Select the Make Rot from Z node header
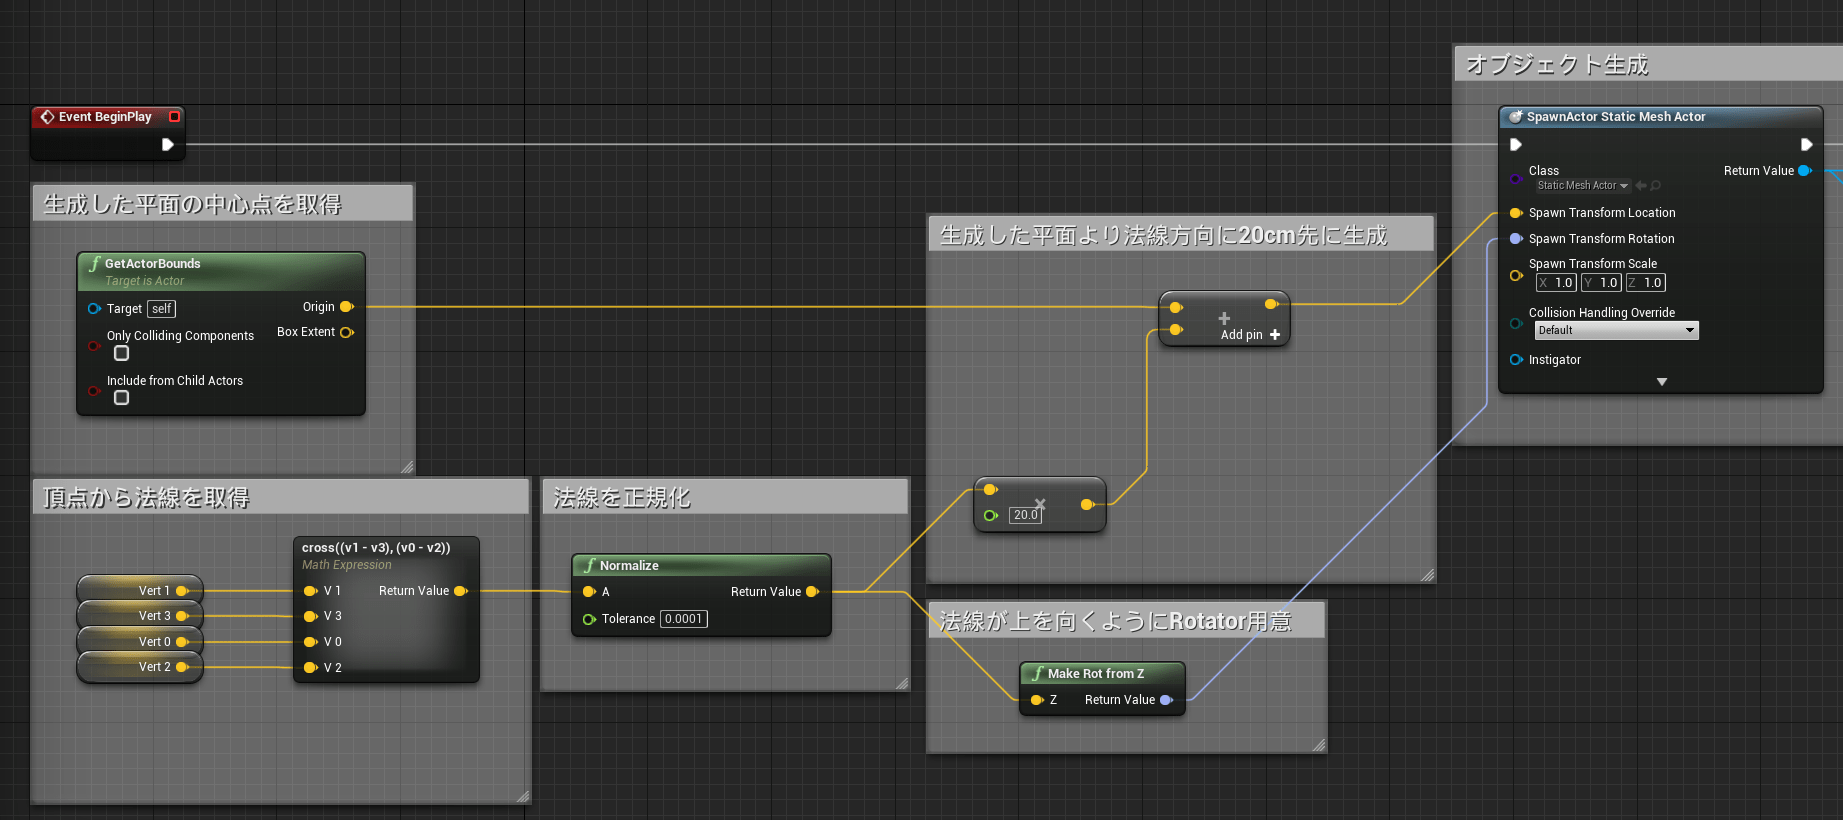1843x820 pixels. coord(1102,673)
